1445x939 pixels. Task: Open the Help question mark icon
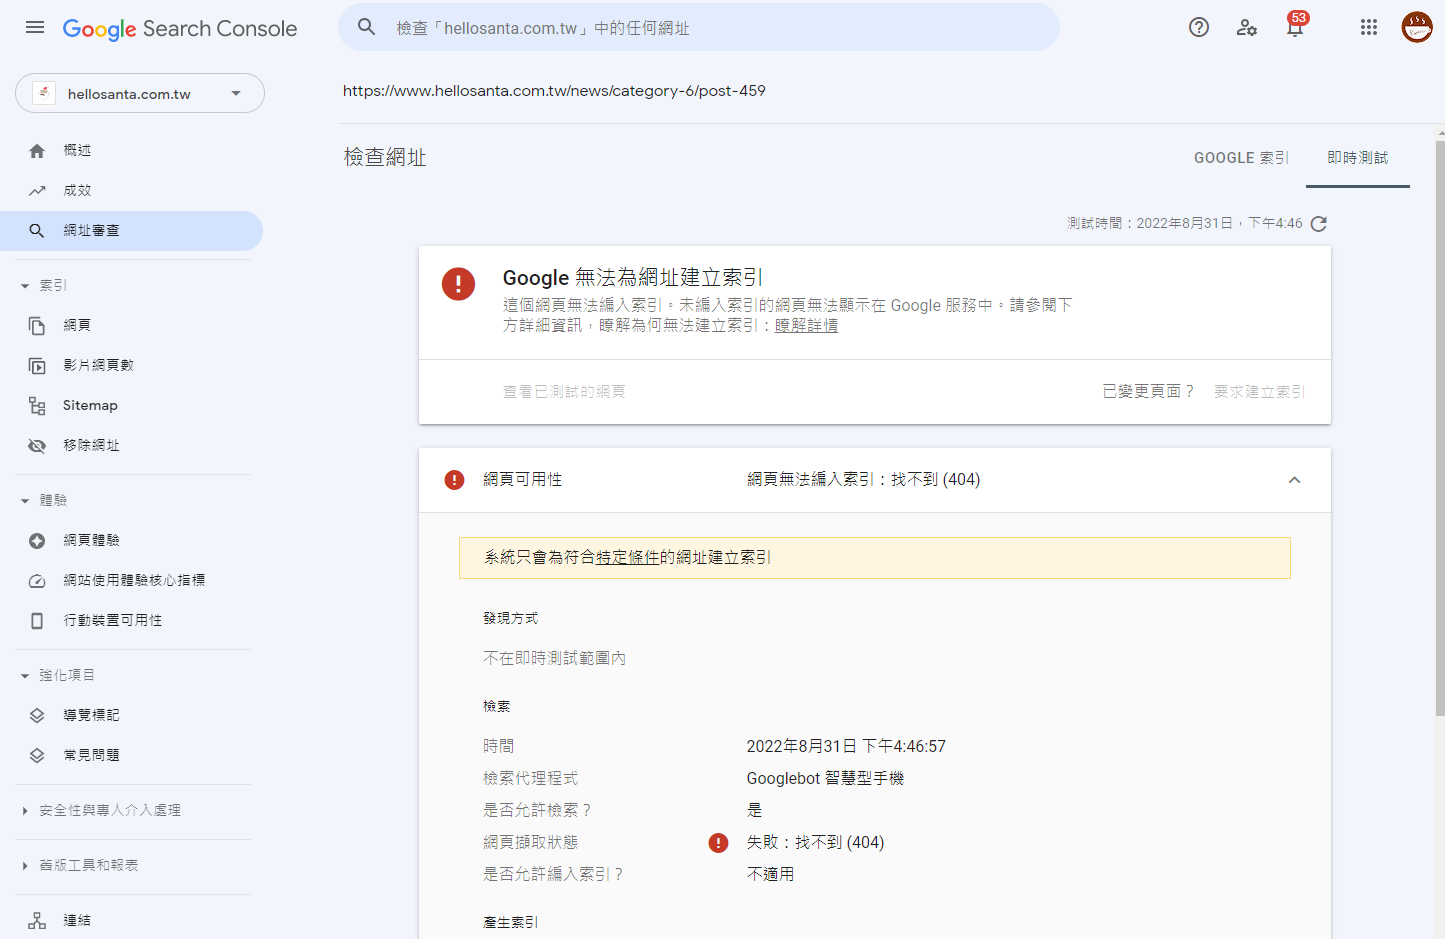1199,27
